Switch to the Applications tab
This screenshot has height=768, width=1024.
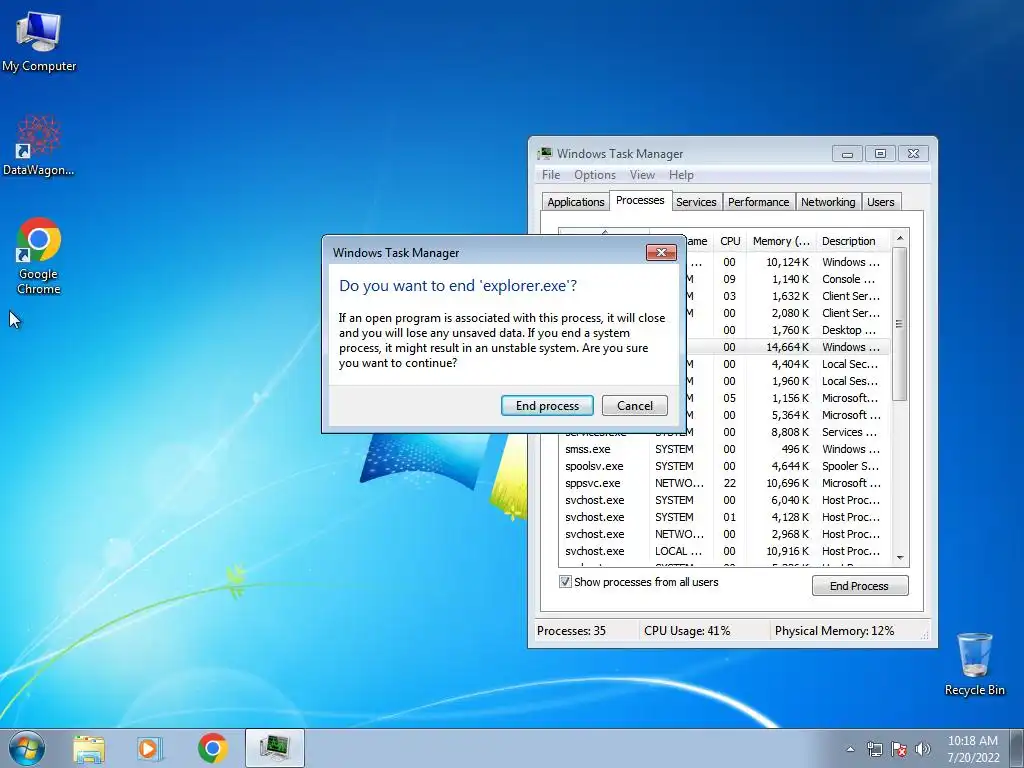click(x=575, y=202)
